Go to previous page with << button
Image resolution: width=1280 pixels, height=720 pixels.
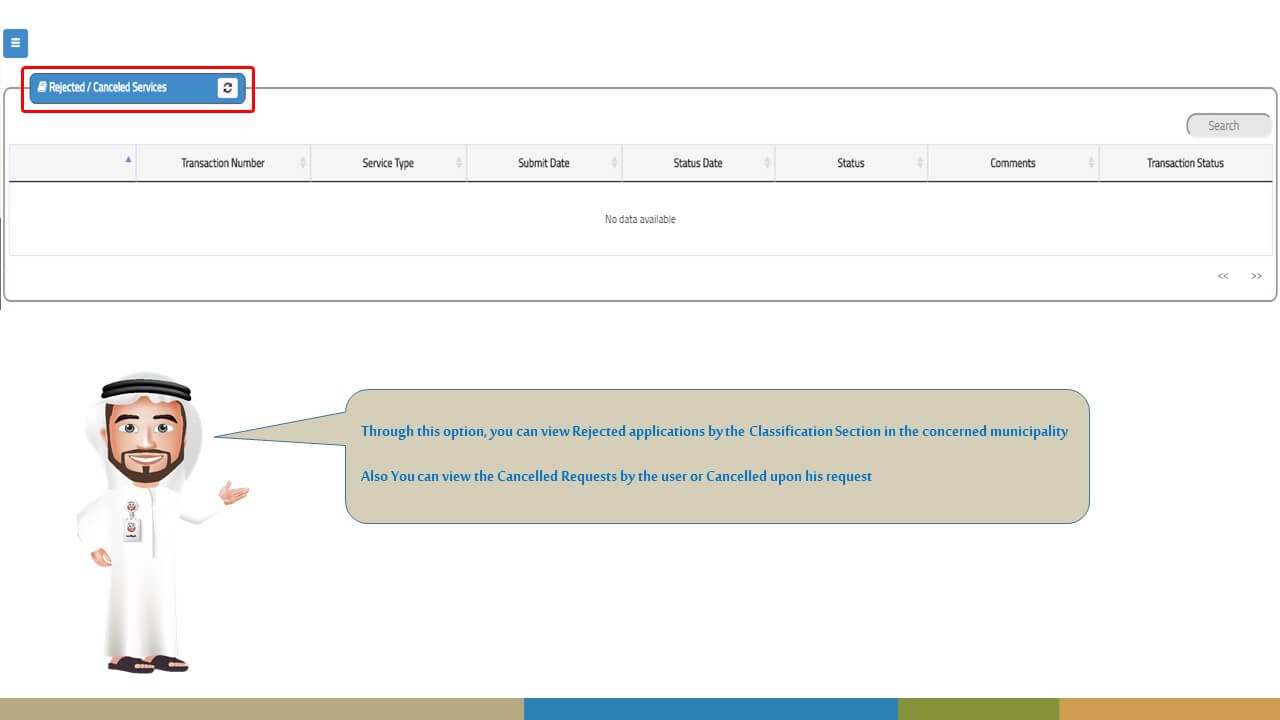(1222, 276)
